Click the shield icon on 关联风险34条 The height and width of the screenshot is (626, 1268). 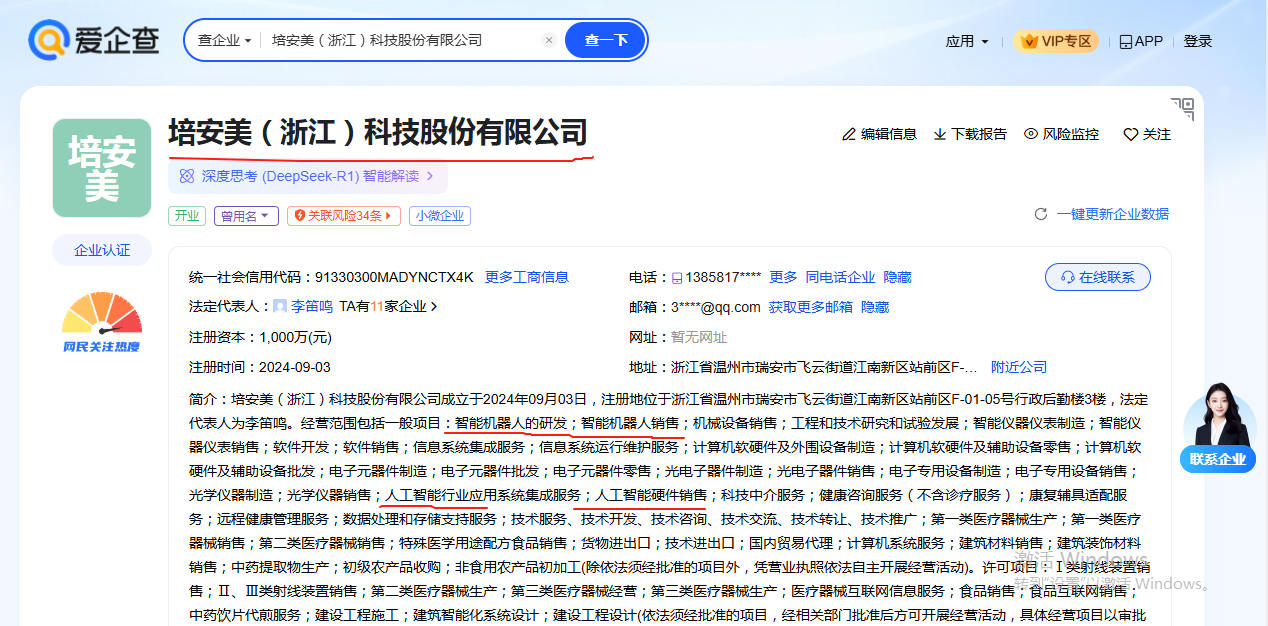click(x=298, y=215)
